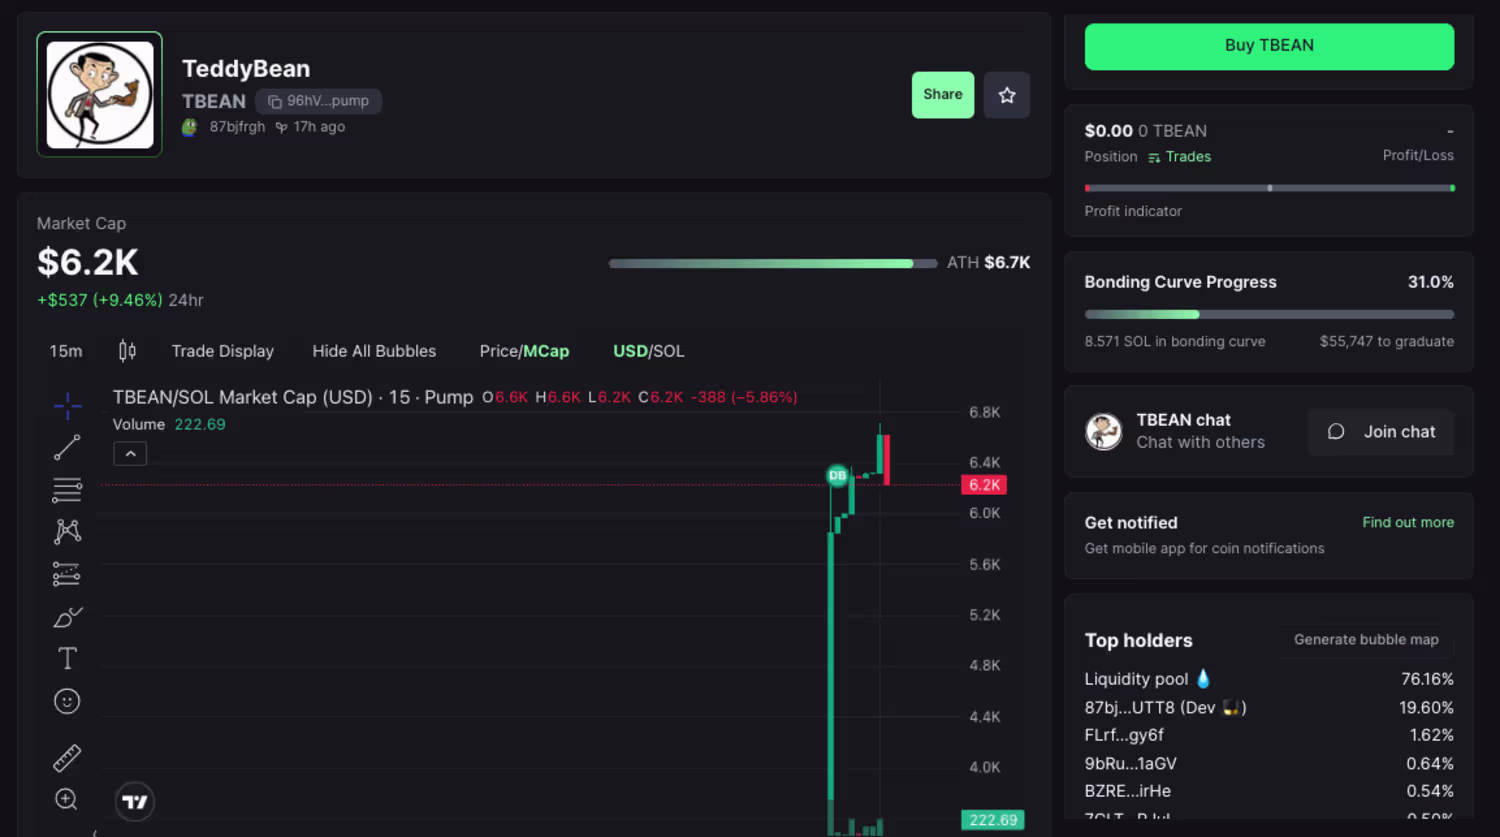Set chart currency to USD

coord(630,351)
